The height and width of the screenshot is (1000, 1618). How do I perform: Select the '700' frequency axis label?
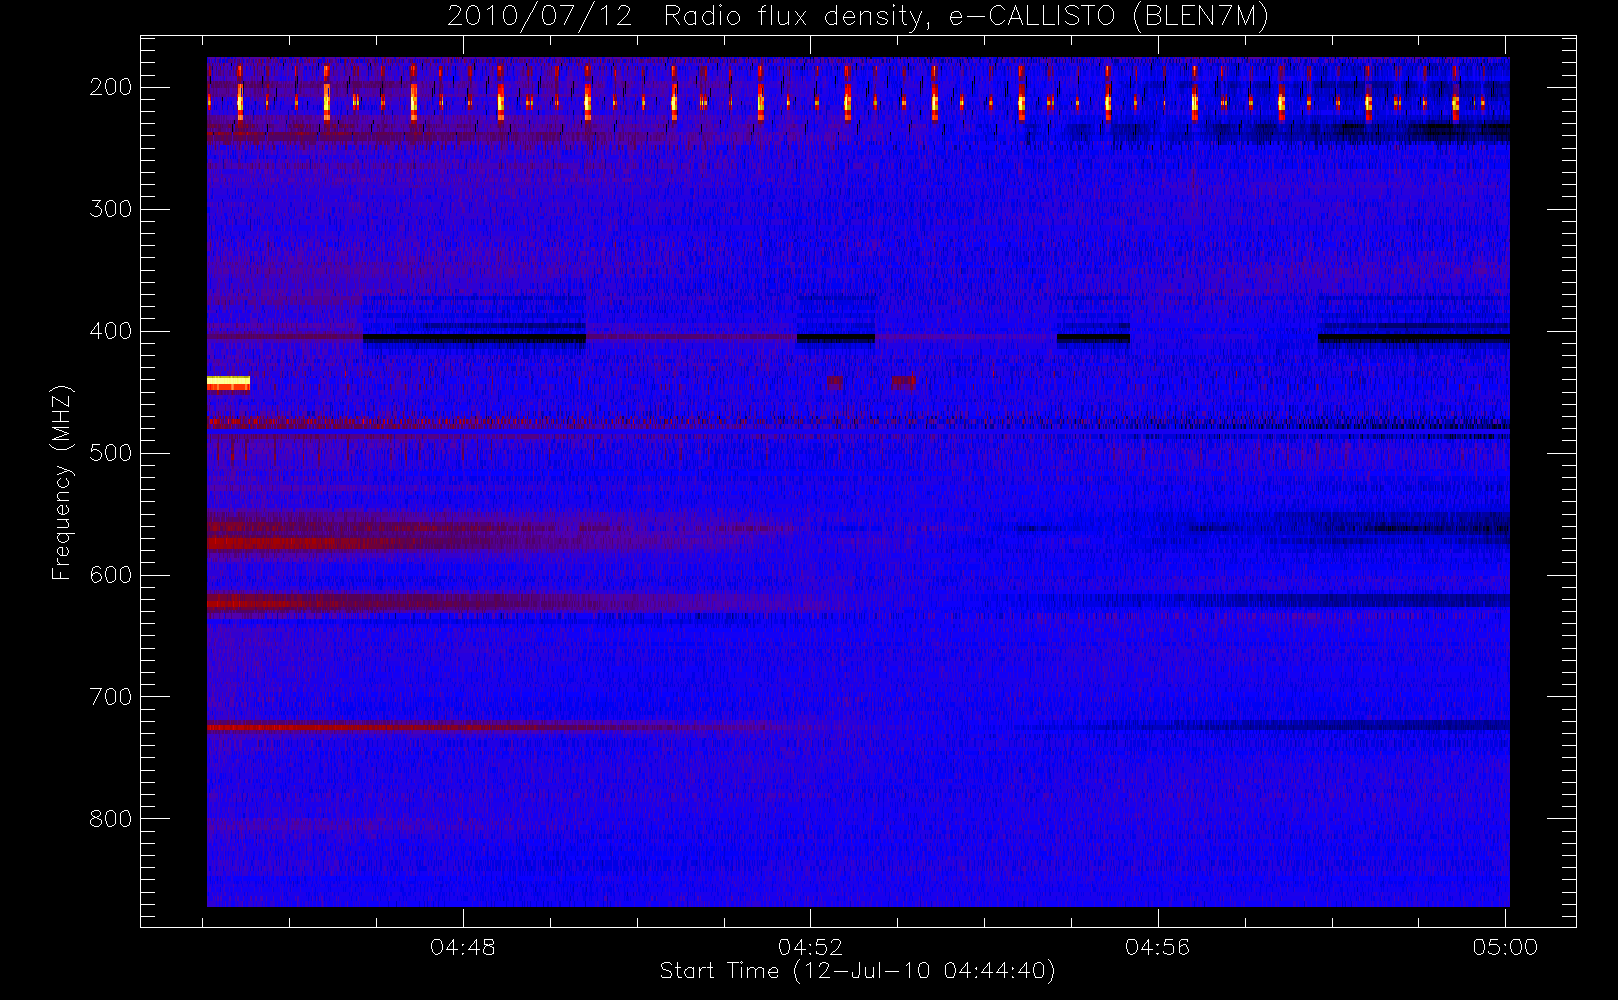[x=110, y=697]
